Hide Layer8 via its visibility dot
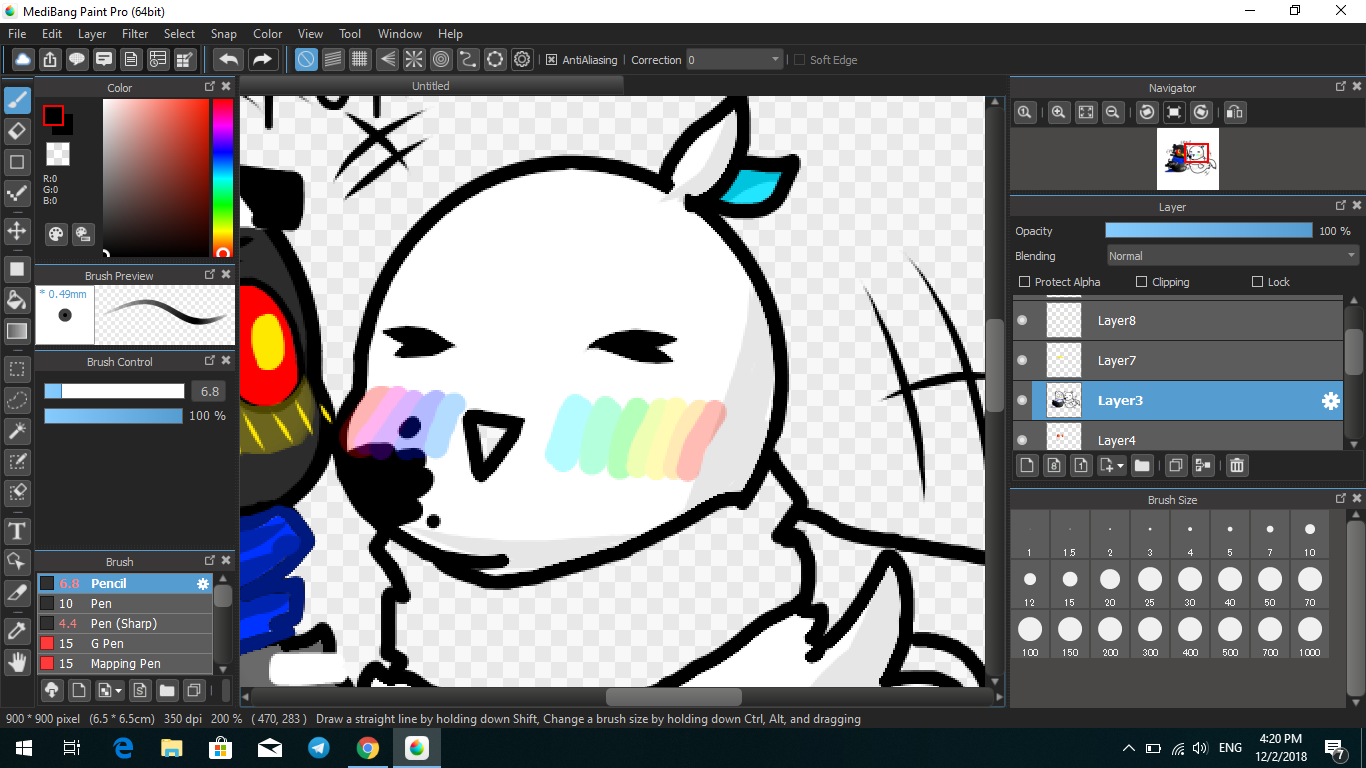 point(1022,321)
